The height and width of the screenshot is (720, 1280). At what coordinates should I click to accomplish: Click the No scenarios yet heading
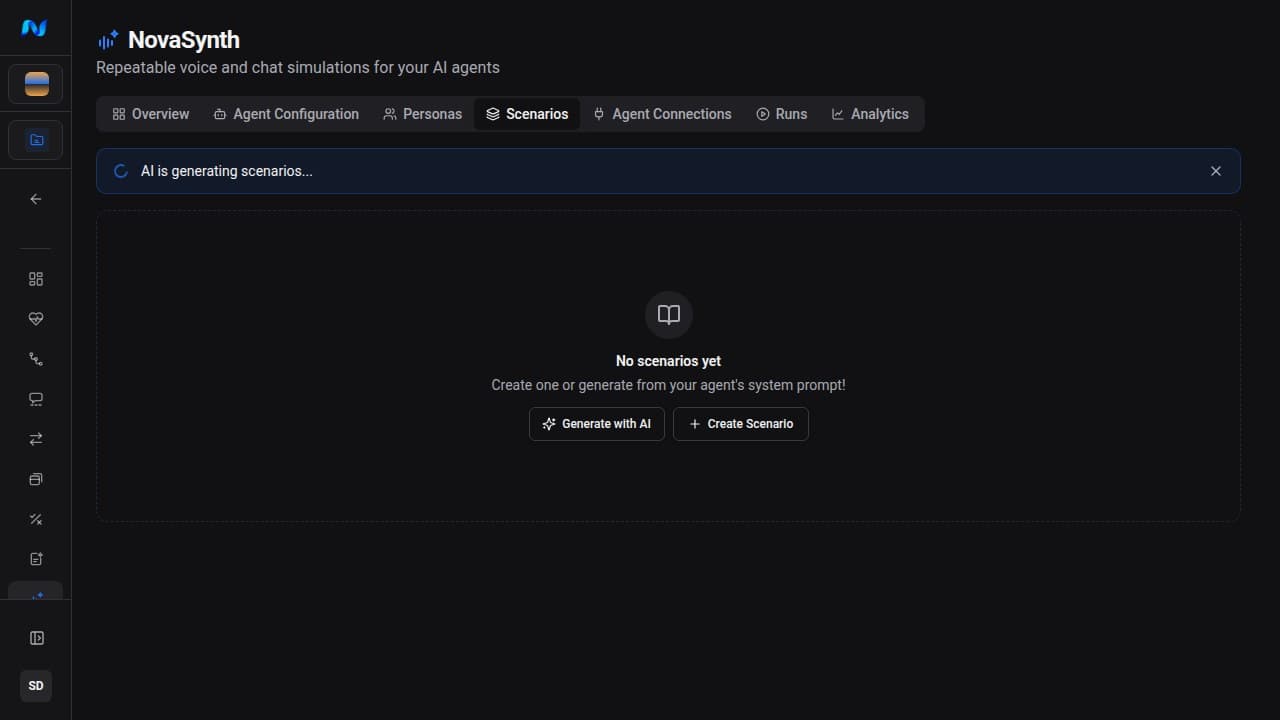point(668,361)
